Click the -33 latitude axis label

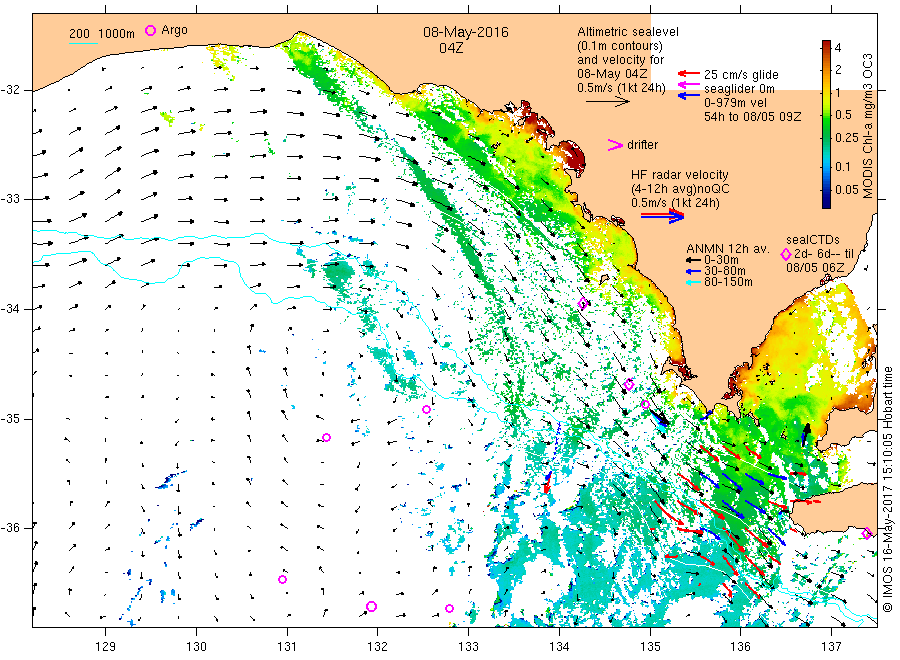[x=10, y=199]
